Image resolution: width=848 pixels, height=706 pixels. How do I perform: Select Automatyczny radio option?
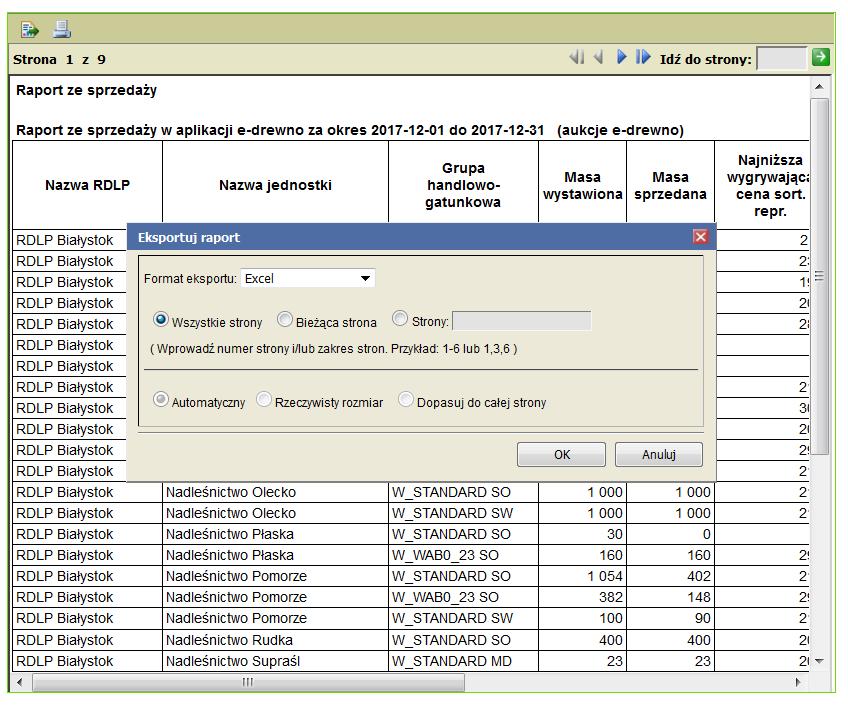coord(161,399)
